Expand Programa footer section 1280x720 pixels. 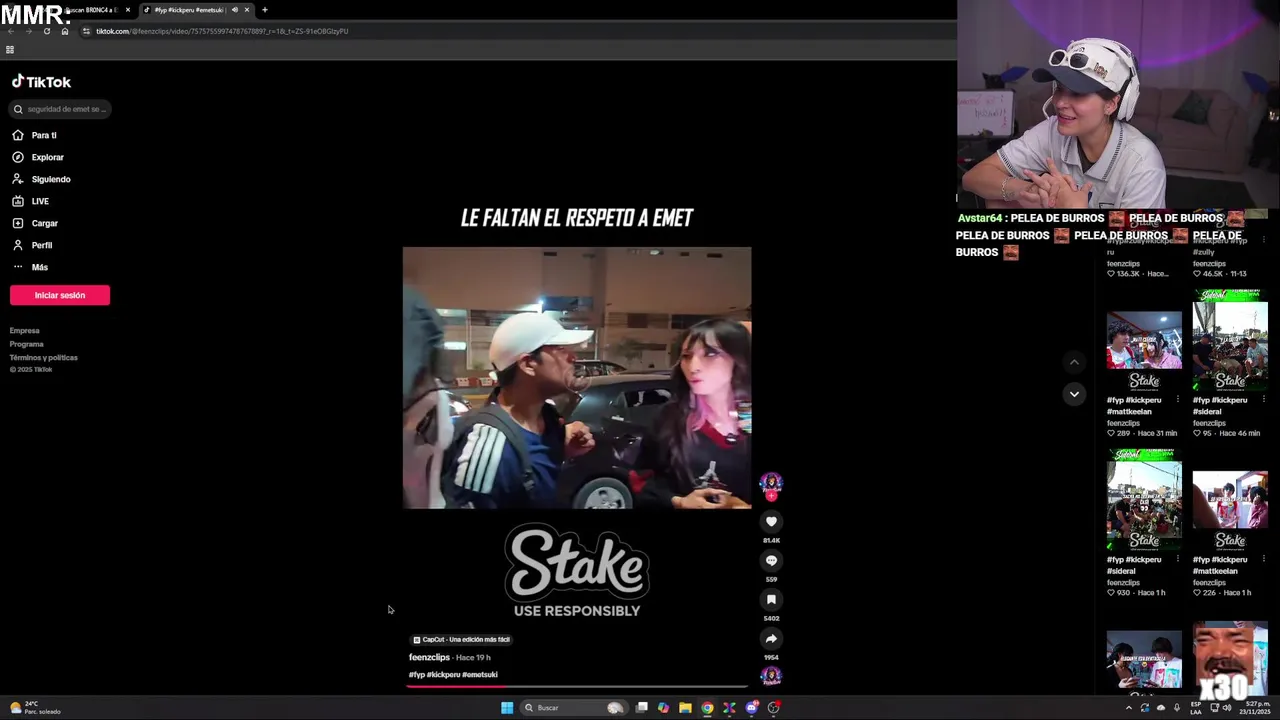[x=27, y=344]
